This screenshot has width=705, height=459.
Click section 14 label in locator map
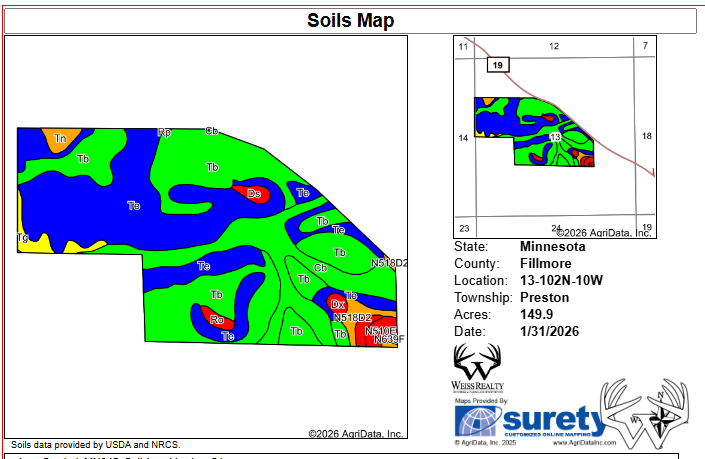pyautogui.click(x=463, y=138)
